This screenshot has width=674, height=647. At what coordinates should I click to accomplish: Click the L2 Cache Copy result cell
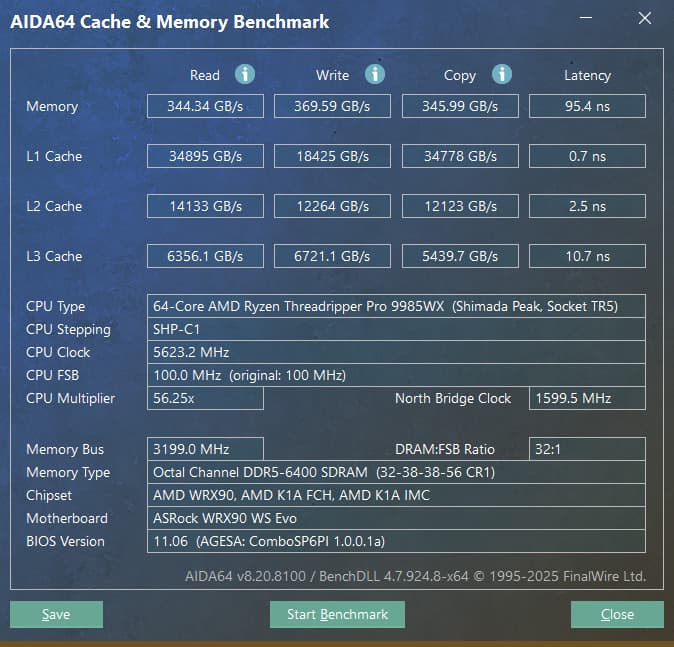click(x=461, y=206)
